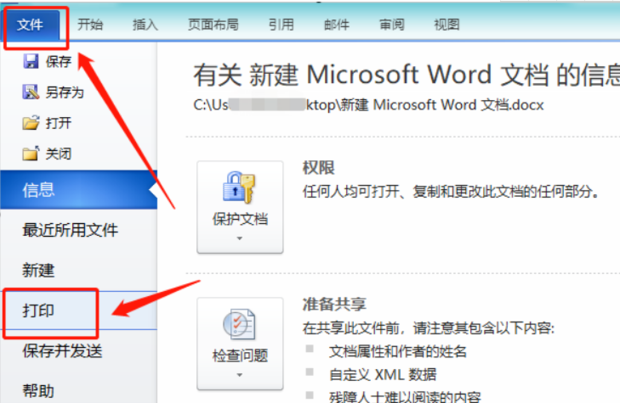Open the 邮件 ribbon tab

(x=336, y=25)
